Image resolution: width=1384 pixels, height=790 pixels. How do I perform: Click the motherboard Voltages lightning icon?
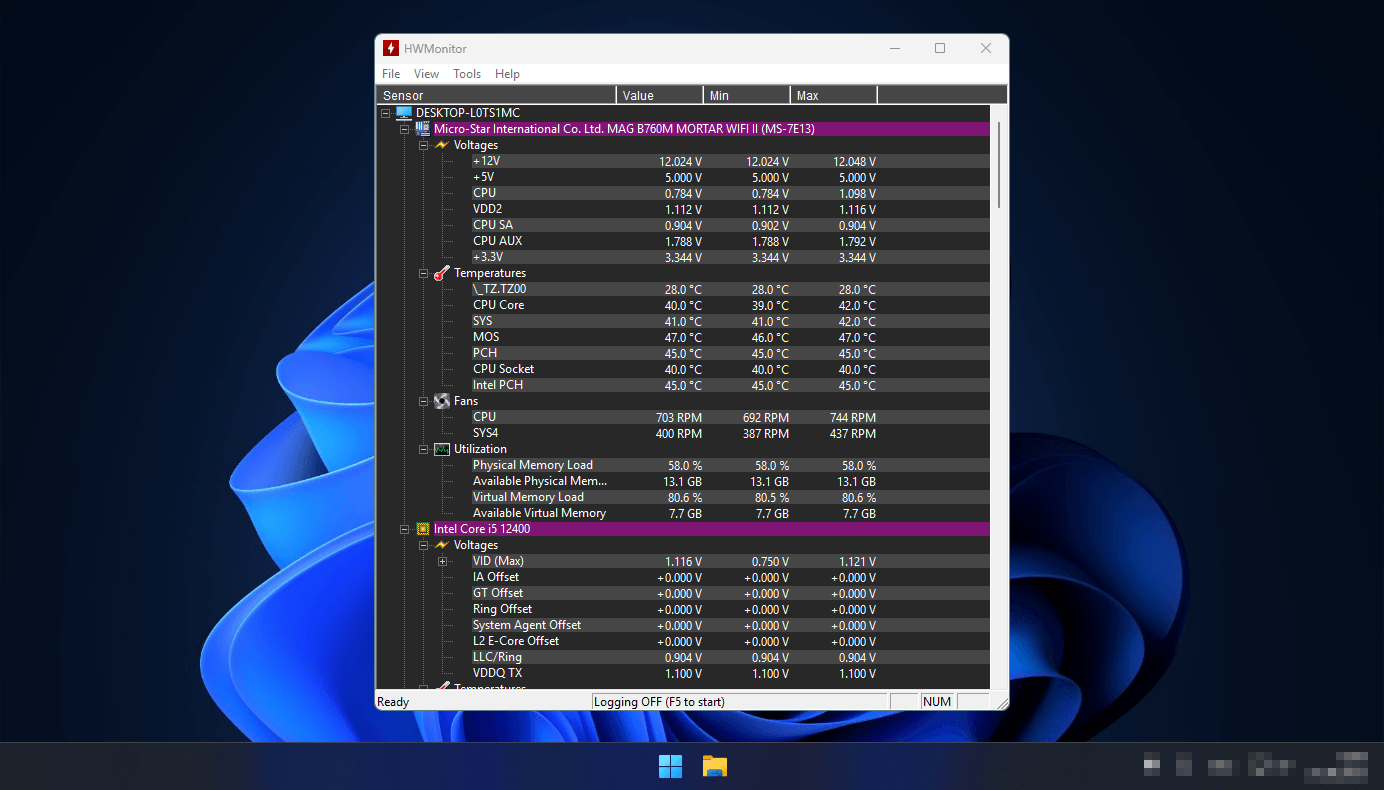[441, 145]
